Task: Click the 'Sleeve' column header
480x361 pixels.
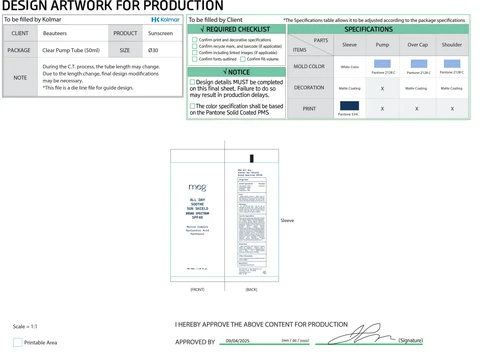Action: 349,45
